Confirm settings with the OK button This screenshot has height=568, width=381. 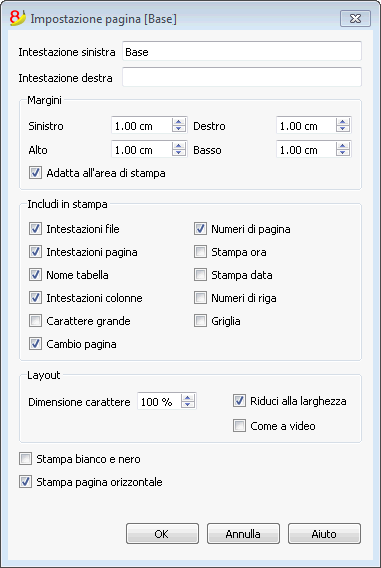pyautogui.click(x=162, y=534)
